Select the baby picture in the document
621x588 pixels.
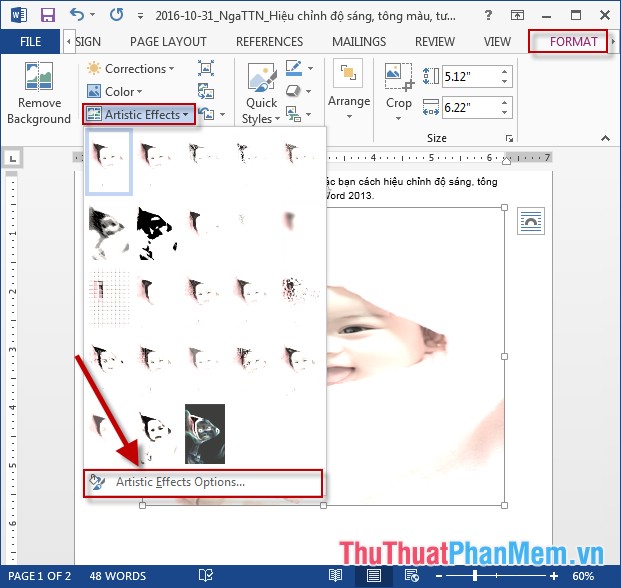[414, 356]
